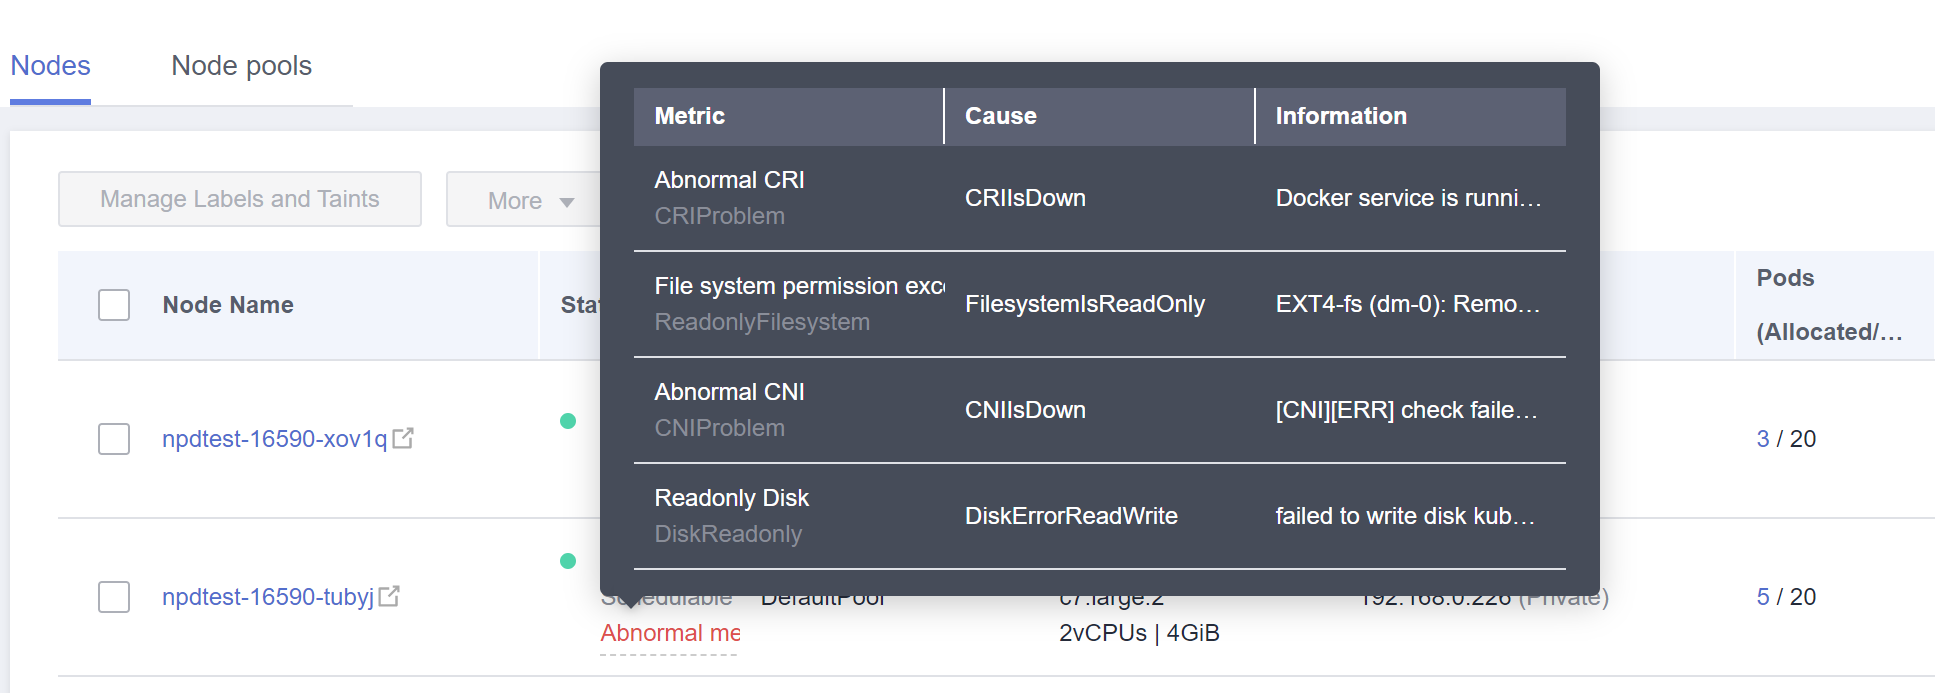Viewport: 1935px width, 693px height.
Task: Click the More button's down arrow
Action: click(567, 202)
